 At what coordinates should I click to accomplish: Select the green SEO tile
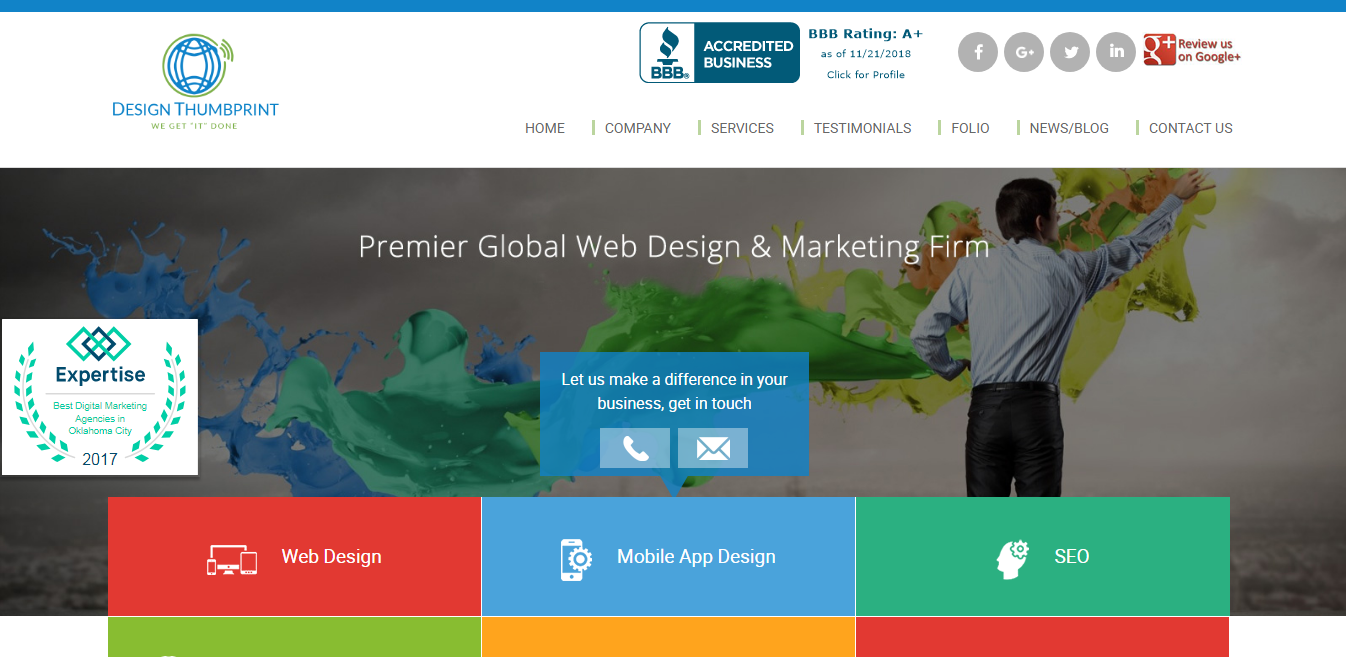(x=1043, y=556)
